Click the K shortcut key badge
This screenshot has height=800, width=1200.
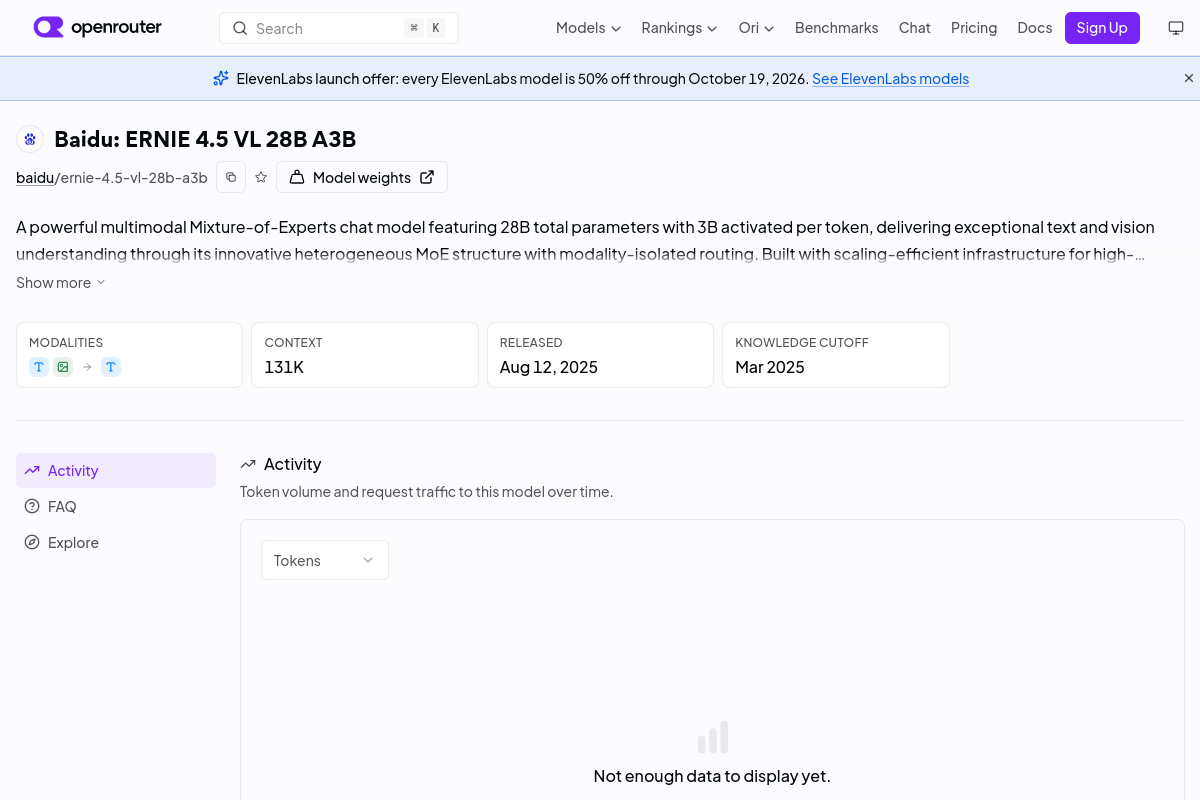coord(436,28)
